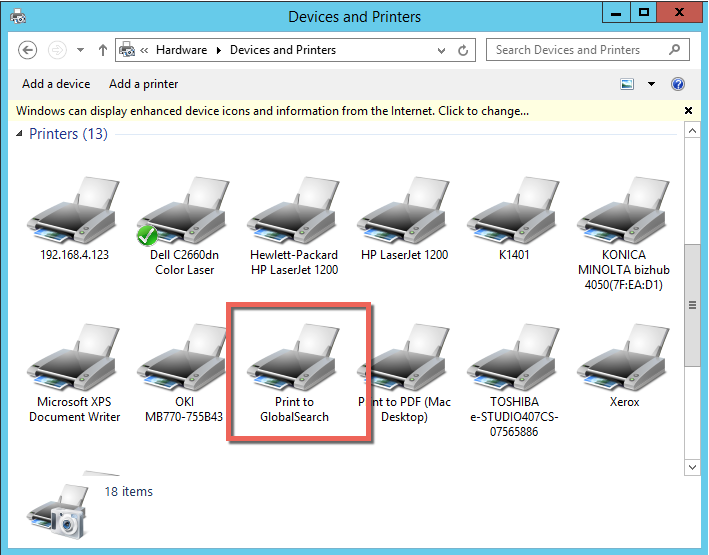Collapse the Printers (13) group

(x=21, y=134)
